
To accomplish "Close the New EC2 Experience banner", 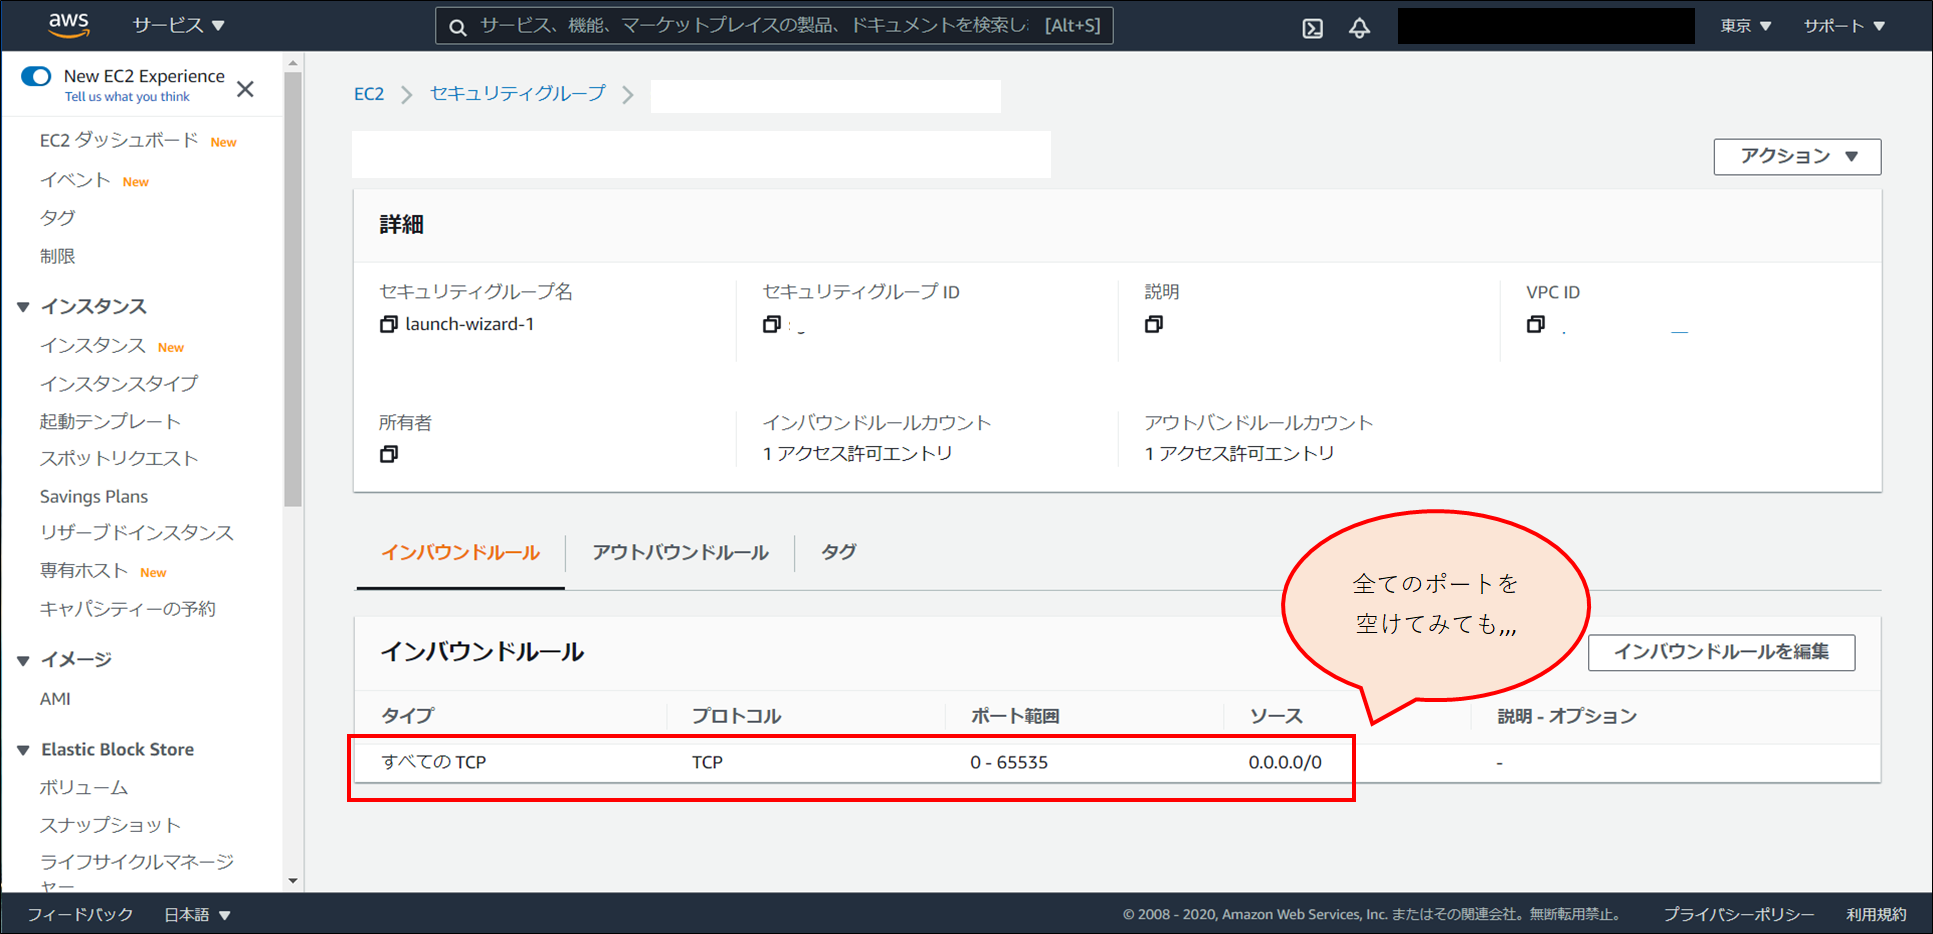I will tap(245, 89).
